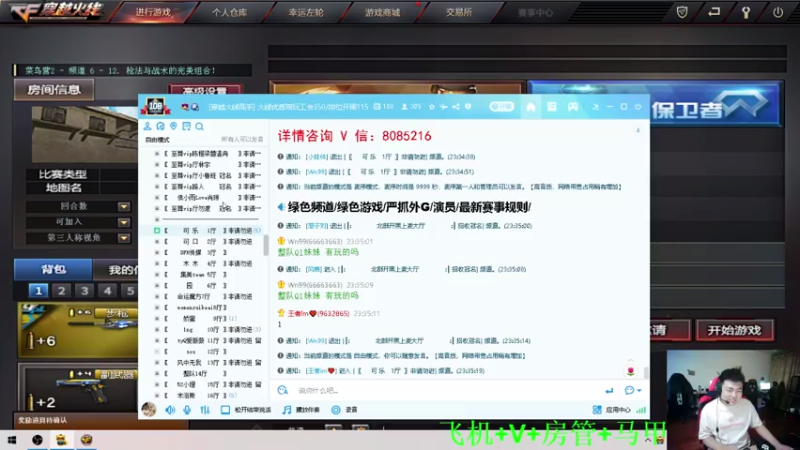
Task: Open the 可加入 dropdown arrow
Action: tap(124, 222)
